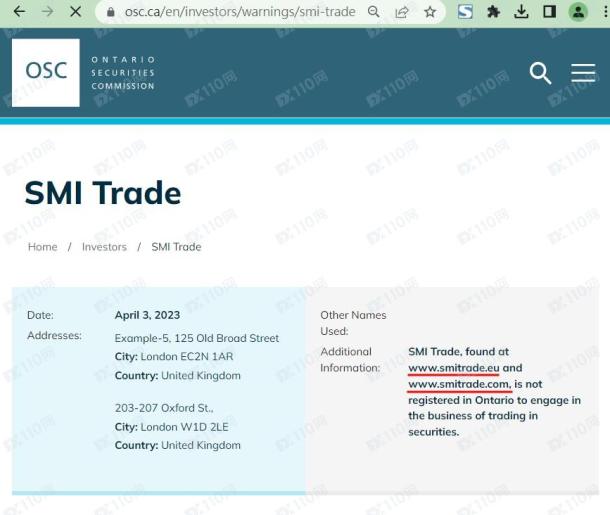The image size is (610, 515).
Task: Click the zoom magnifier icon in address bar
Action: pos(373,12)
